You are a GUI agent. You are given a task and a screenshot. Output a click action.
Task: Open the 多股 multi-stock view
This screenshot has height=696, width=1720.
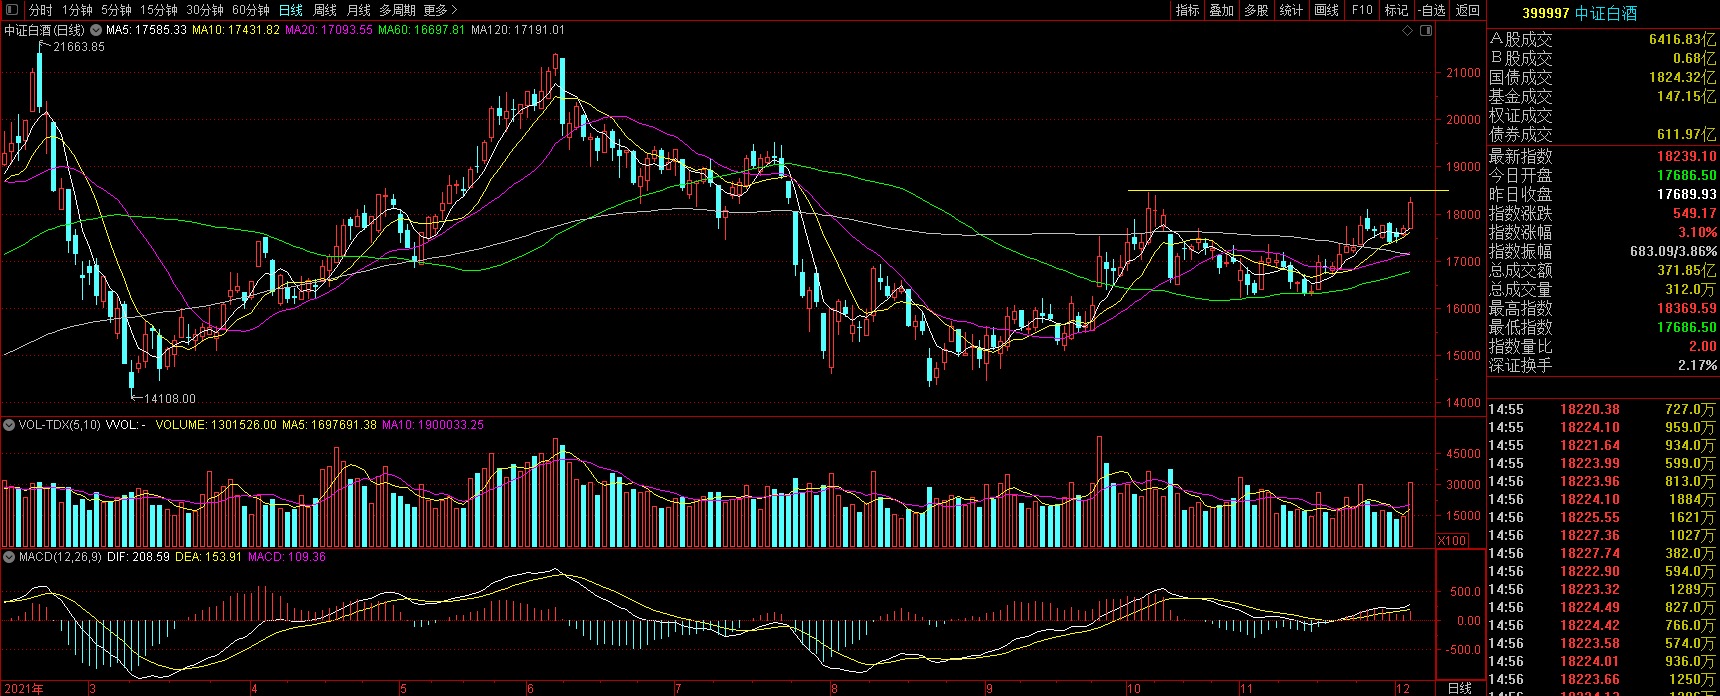click(1257, 10)
